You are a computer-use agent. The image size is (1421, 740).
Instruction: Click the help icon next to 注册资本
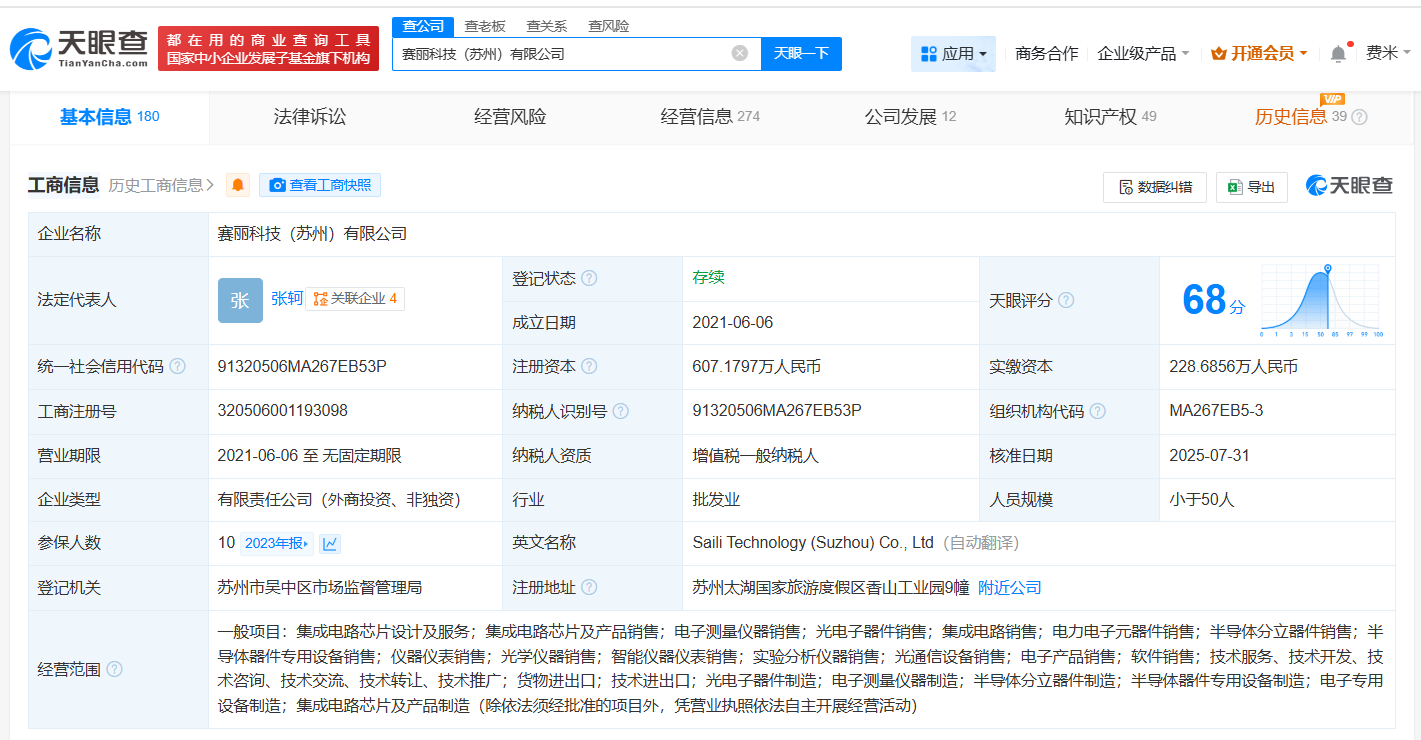(x=589, y=367)
